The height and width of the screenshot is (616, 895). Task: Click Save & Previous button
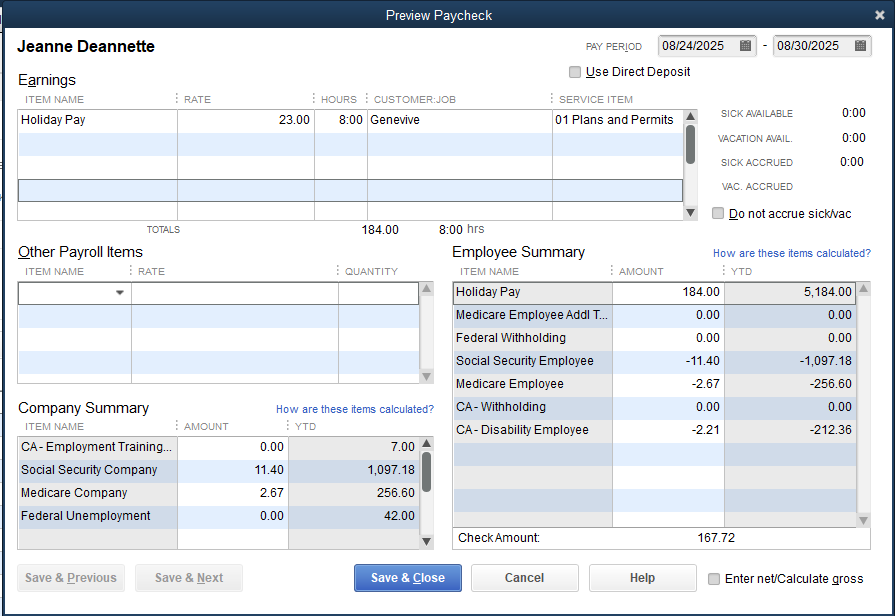[x=71, y=578]
